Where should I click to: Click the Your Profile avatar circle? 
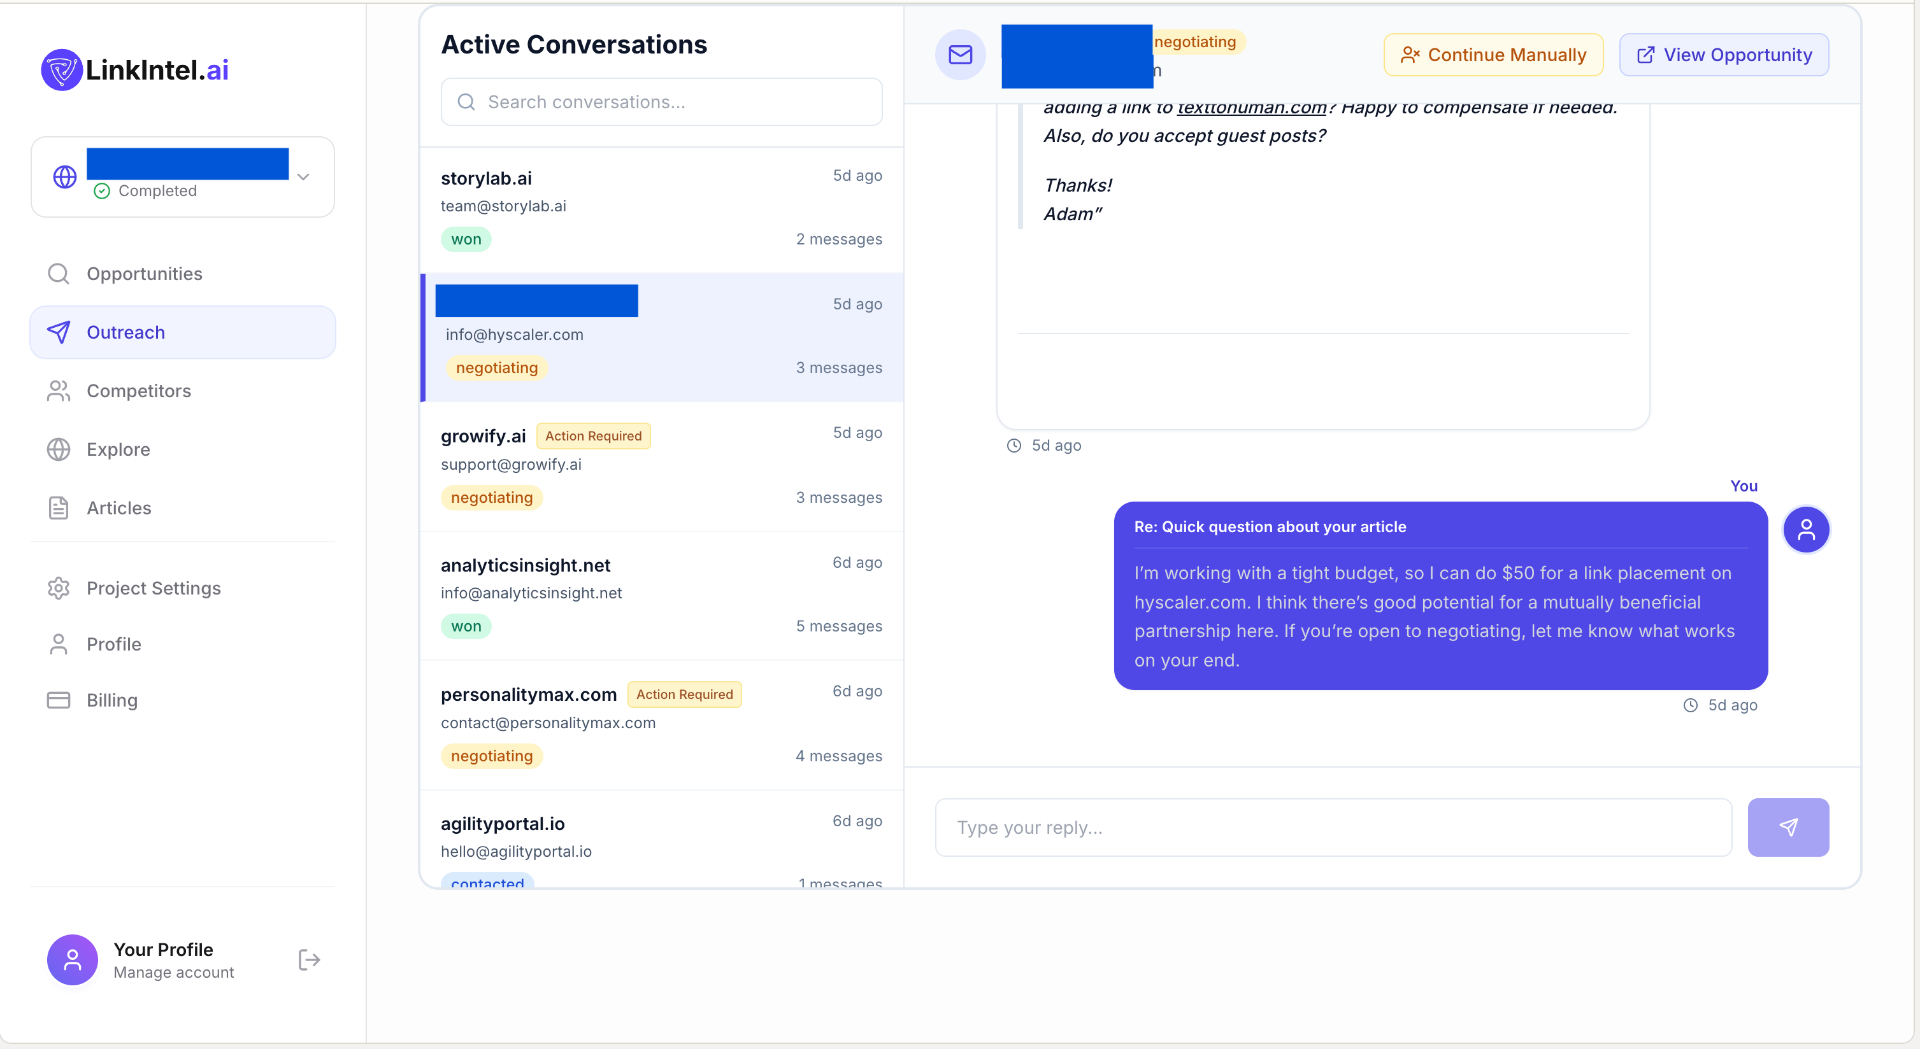pos(72,960)
